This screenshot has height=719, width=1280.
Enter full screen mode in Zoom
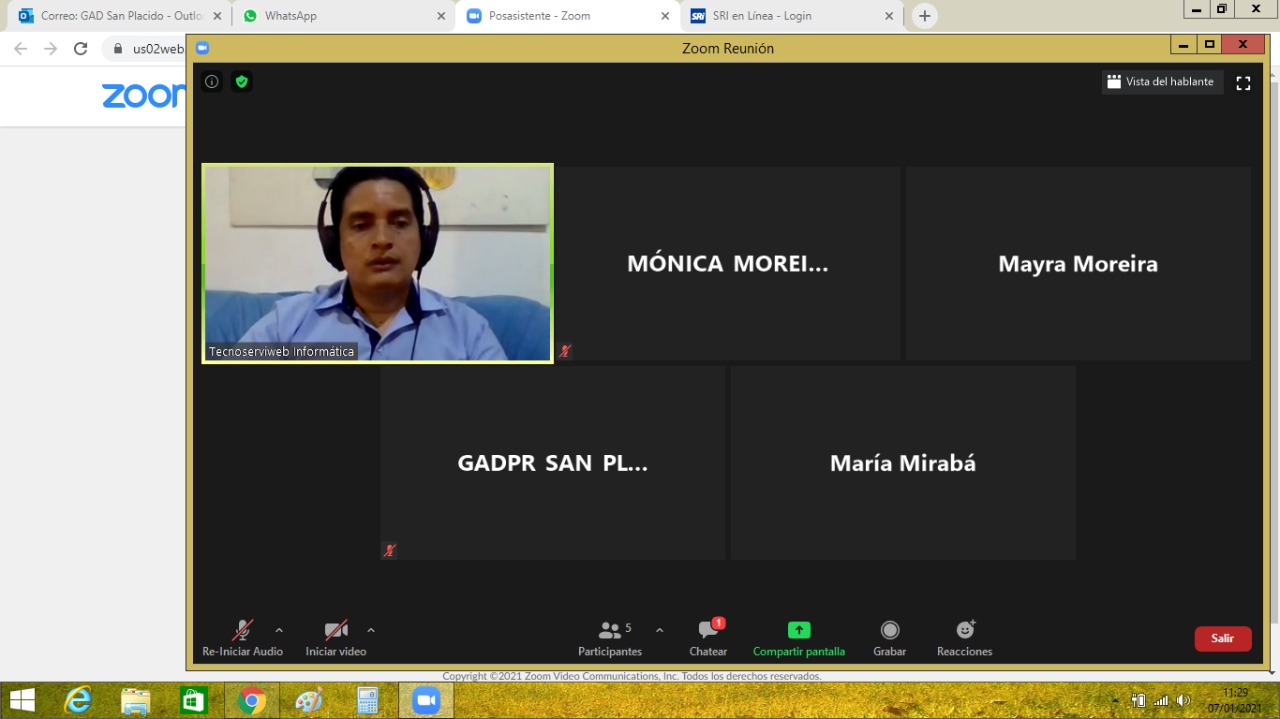[x=1243, y=83]
